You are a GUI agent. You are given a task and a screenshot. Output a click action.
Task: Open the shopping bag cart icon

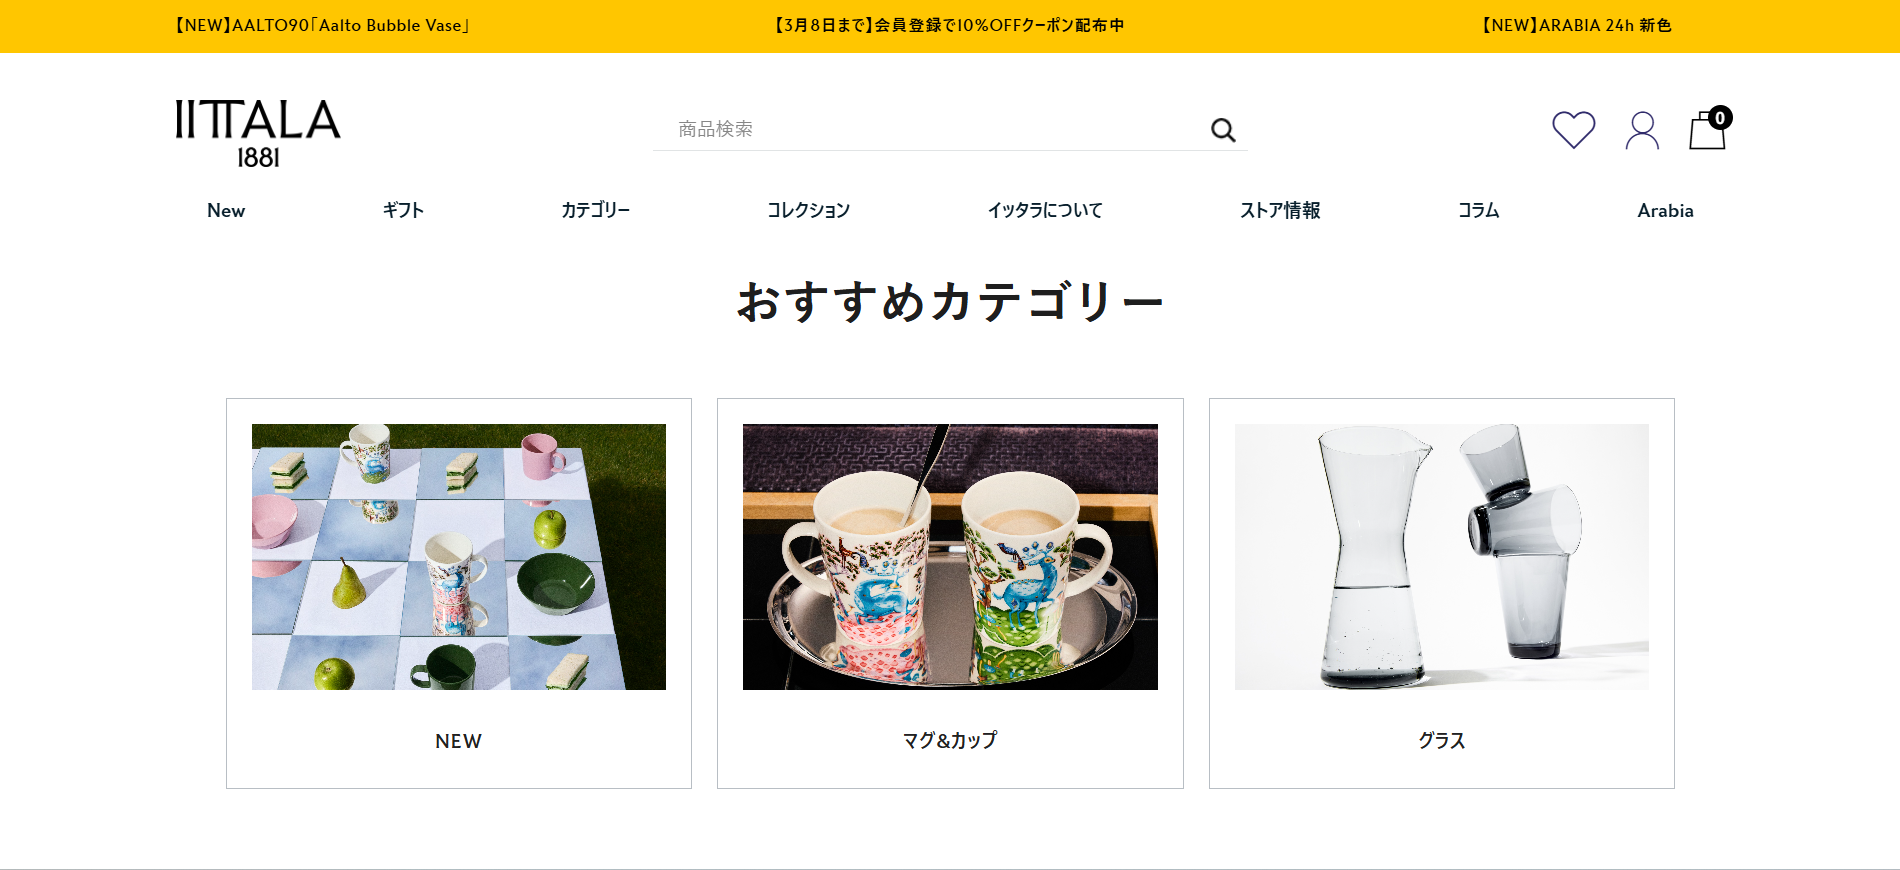(x=1707, y=131)
